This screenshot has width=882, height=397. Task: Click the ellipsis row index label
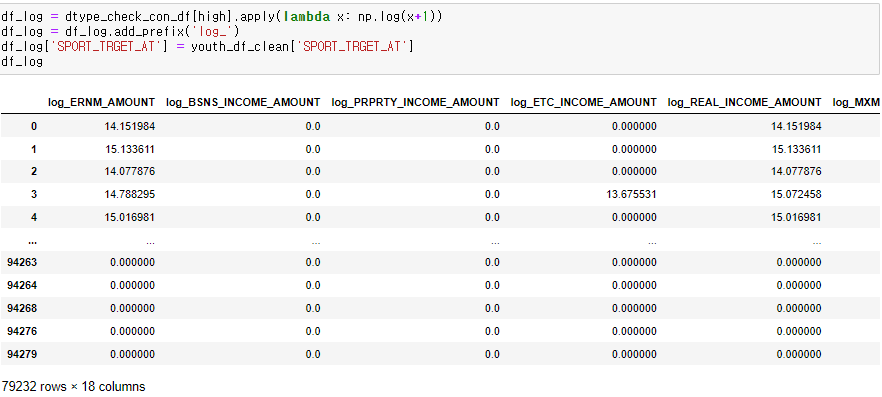33,242
